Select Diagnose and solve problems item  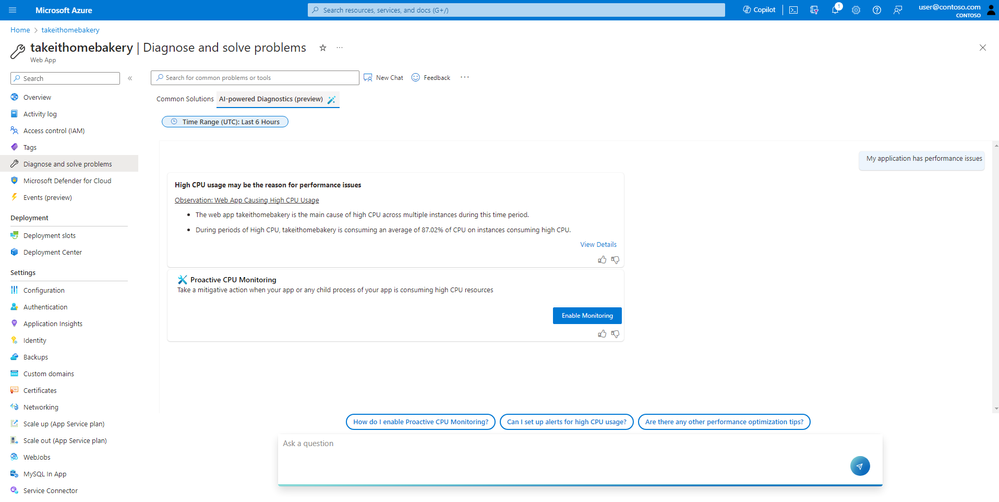point(69,164)
